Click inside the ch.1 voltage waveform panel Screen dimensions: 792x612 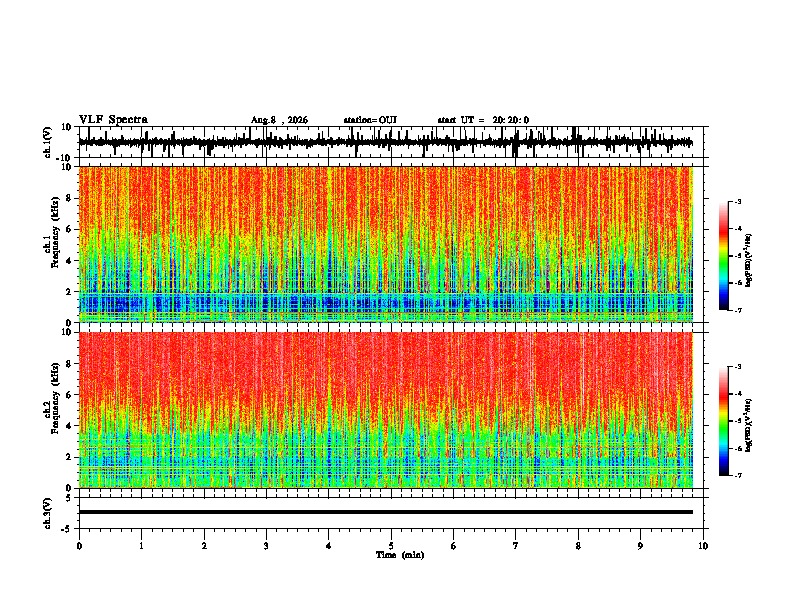pos(393,142)
